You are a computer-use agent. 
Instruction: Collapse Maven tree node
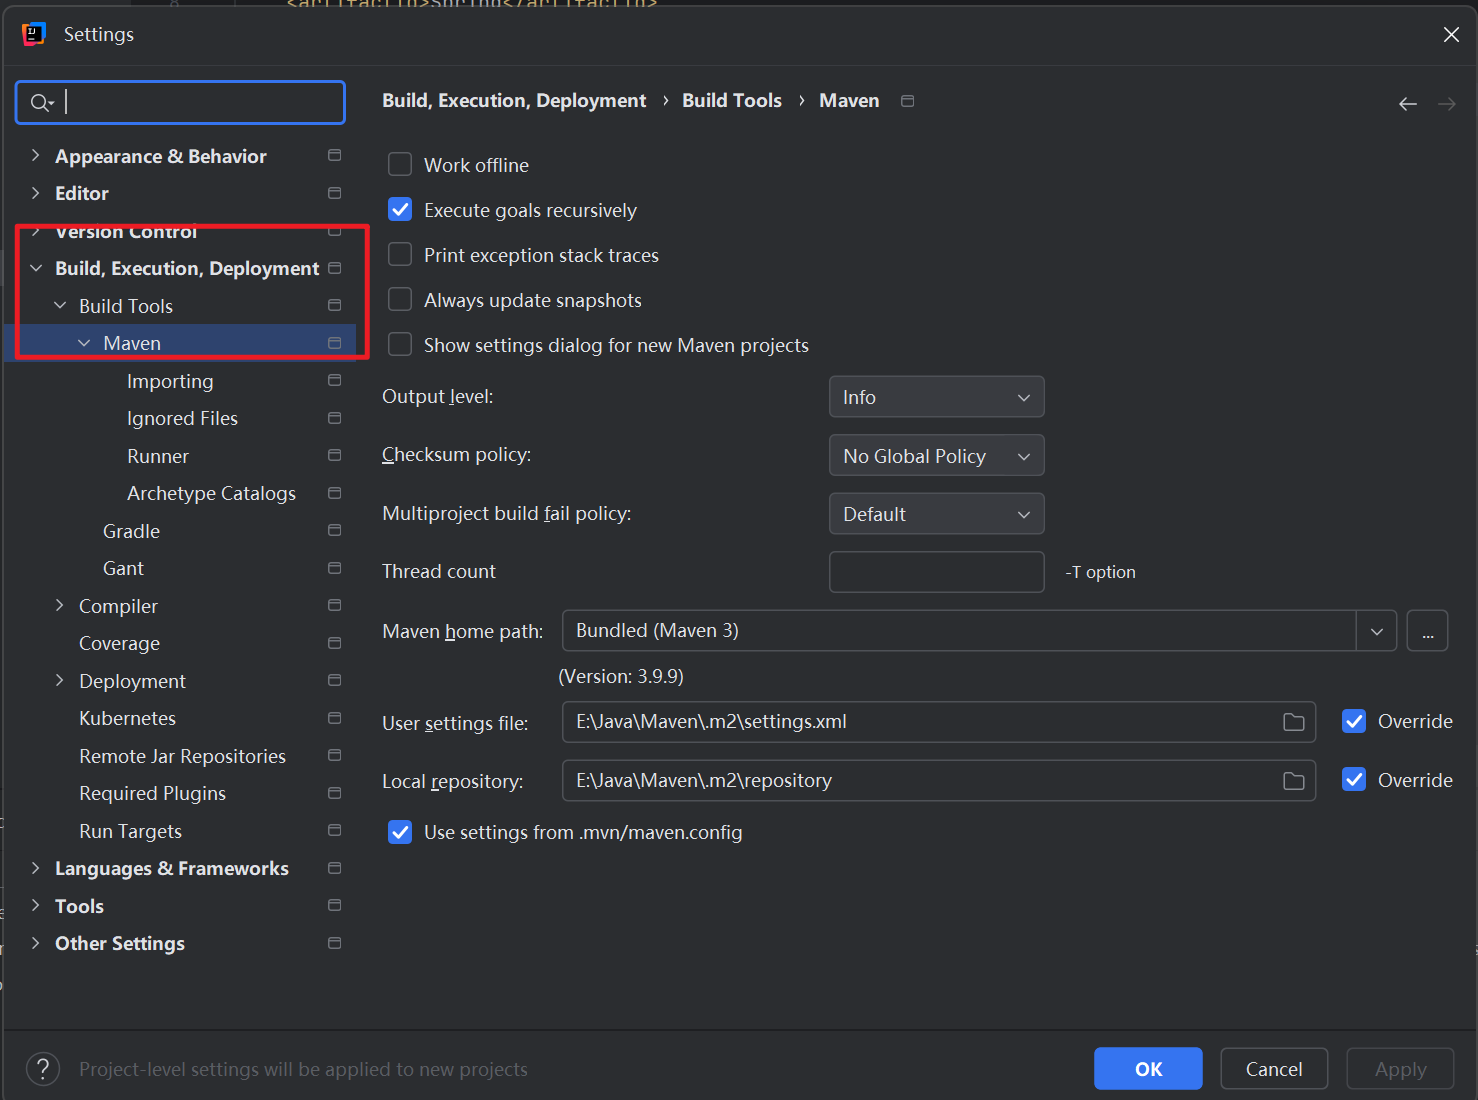[x=84, y=343]
